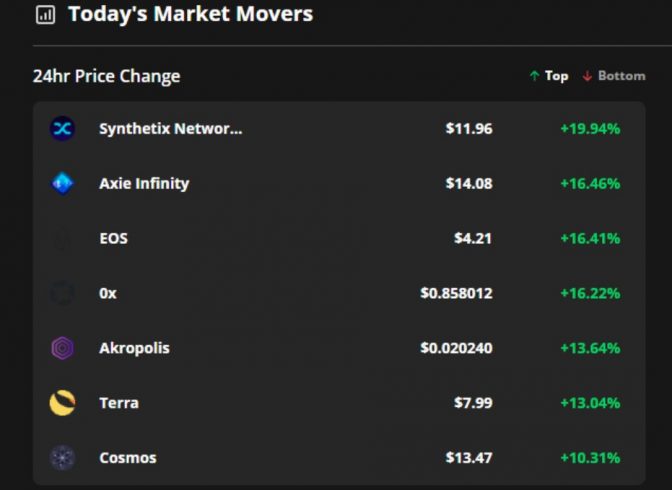Click the Akropolis price $0.020240
The width and height of the screenshot is (672, 490).
pos(456,348)
